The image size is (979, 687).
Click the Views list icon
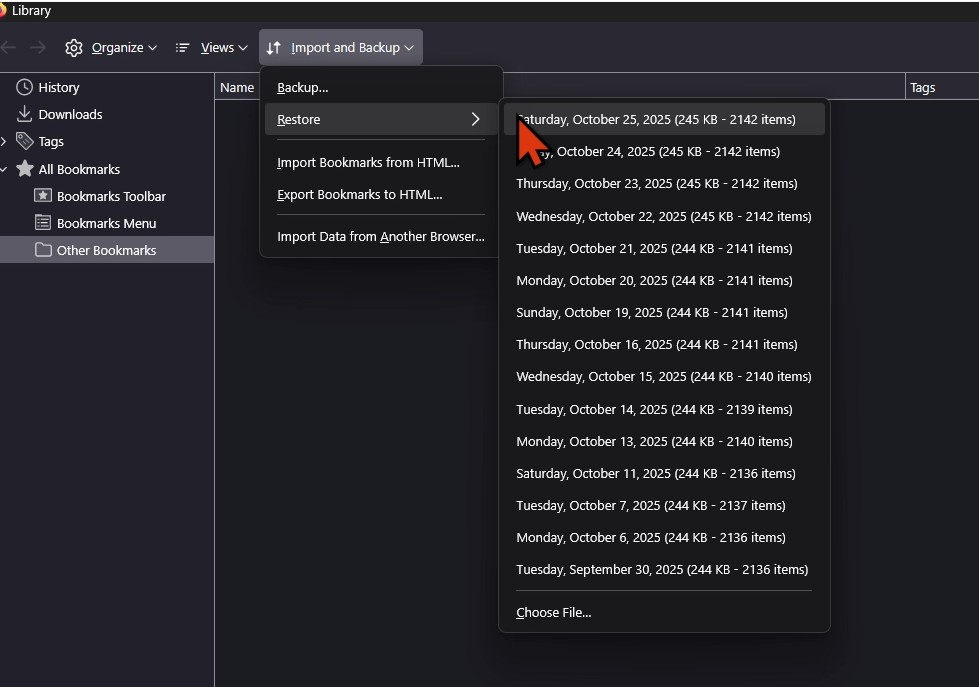pos(182,48)
